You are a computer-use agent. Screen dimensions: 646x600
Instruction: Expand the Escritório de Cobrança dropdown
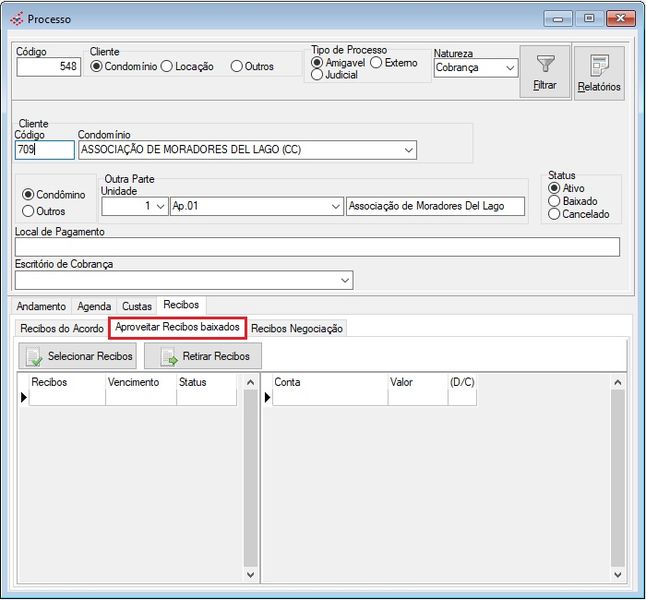coord(345,280)
